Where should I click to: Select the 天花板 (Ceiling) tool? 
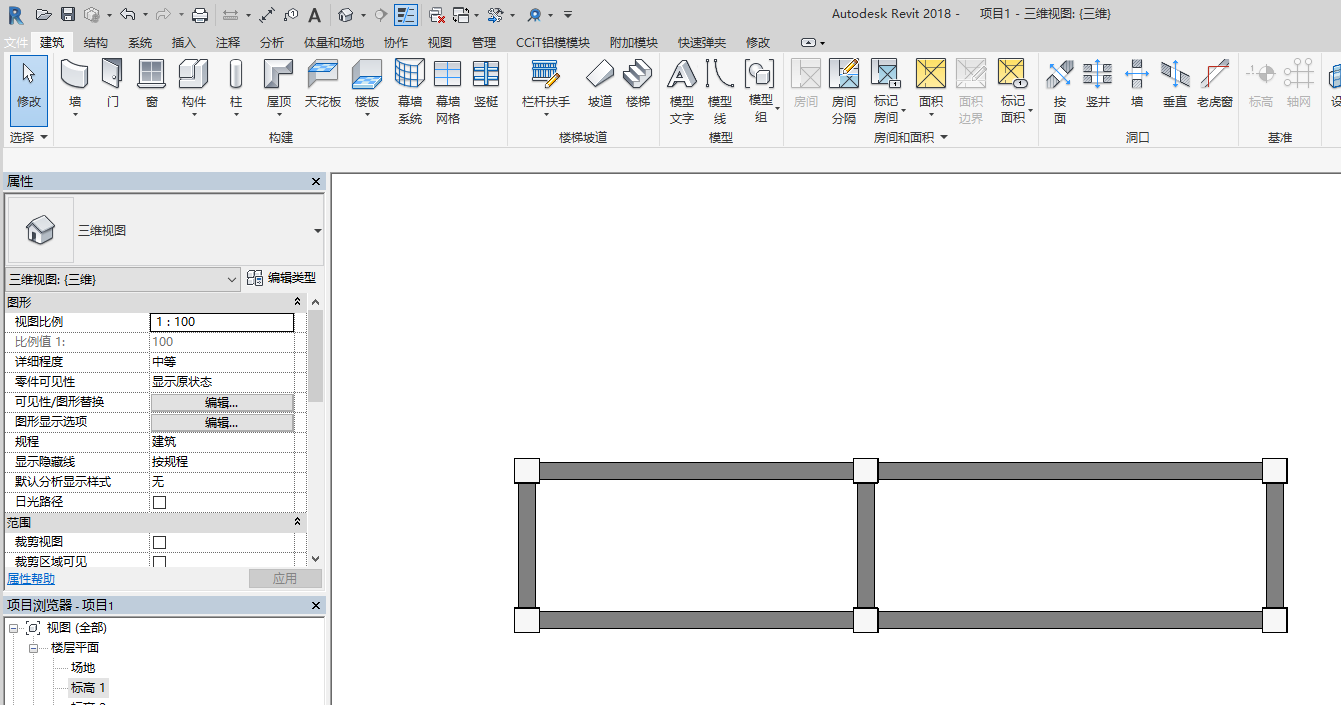coord(323,84)
